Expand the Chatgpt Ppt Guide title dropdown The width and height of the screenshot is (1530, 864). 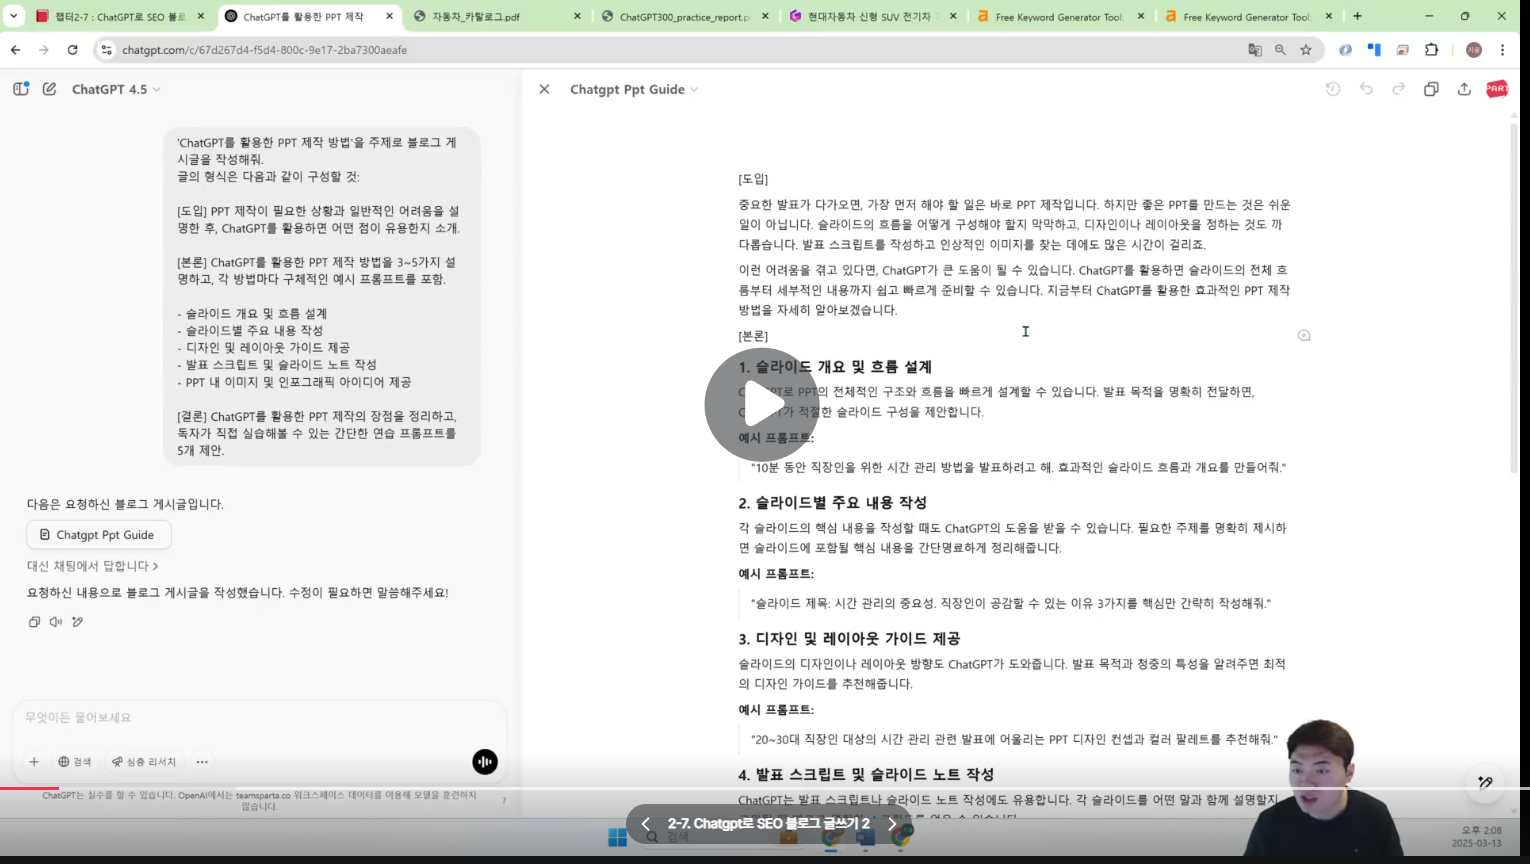click(634, 89)
